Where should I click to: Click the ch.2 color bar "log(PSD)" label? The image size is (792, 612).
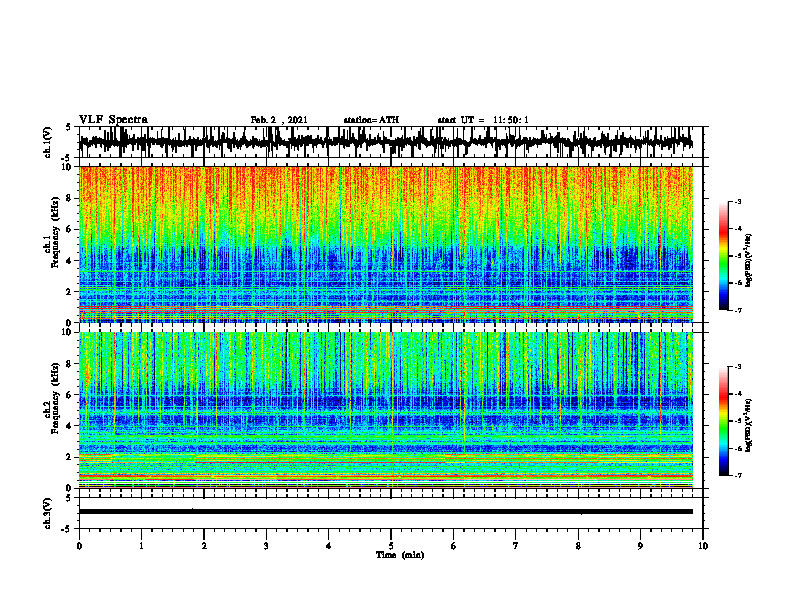[749, 425]
